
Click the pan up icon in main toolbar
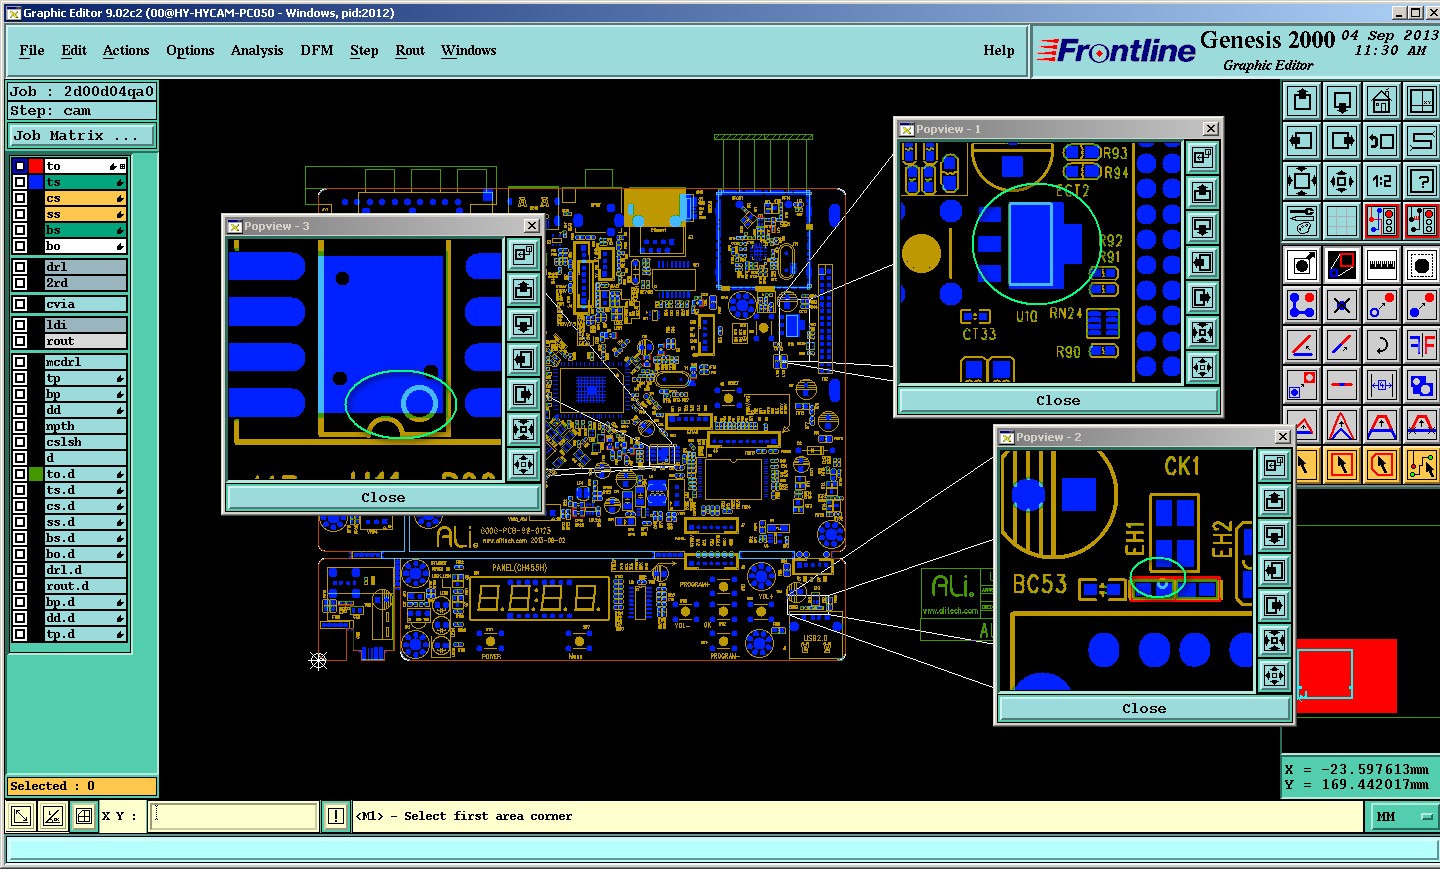tap(1302, 101)
